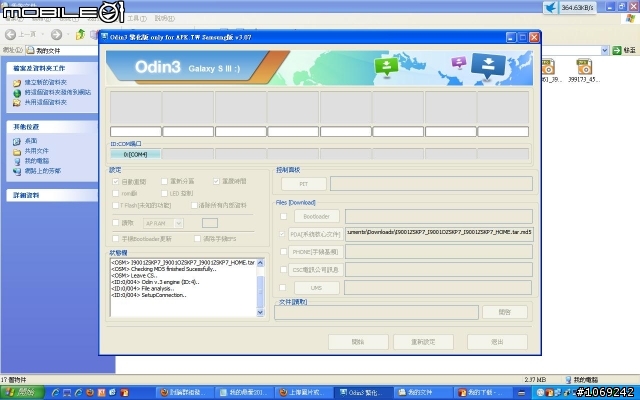
Task: Click the PDA file path field
Action: pyautogui.click(x=439, y=234)
